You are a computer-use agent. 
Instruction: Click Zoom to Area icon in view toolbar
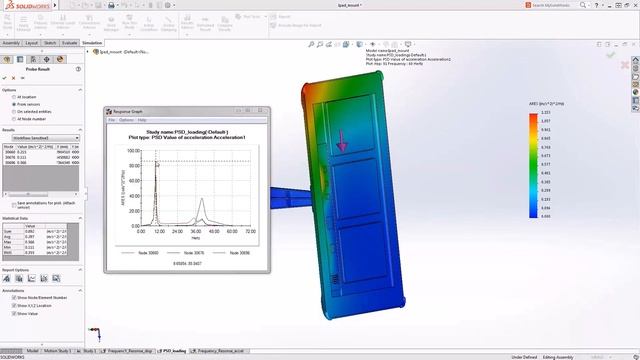click(x=320, y=44)
